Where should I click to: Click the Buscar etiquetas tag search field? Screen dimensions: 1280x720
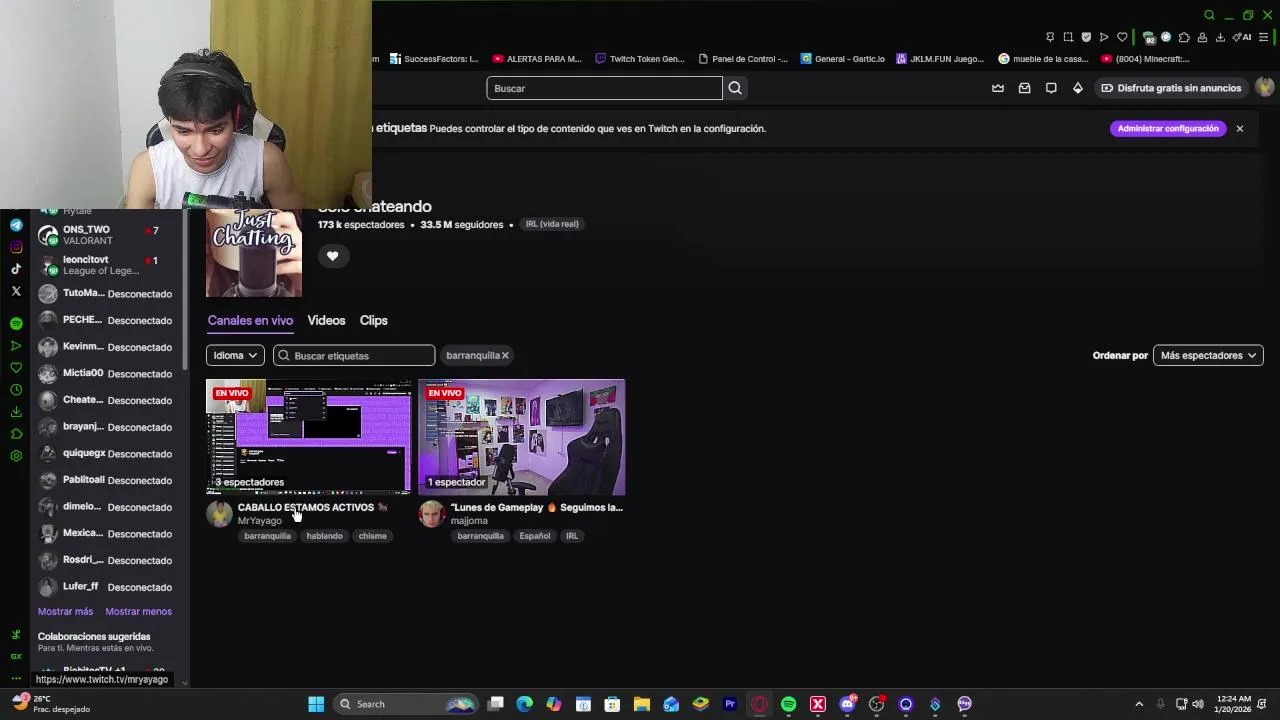pyautogui.click(x=354, y=355)
